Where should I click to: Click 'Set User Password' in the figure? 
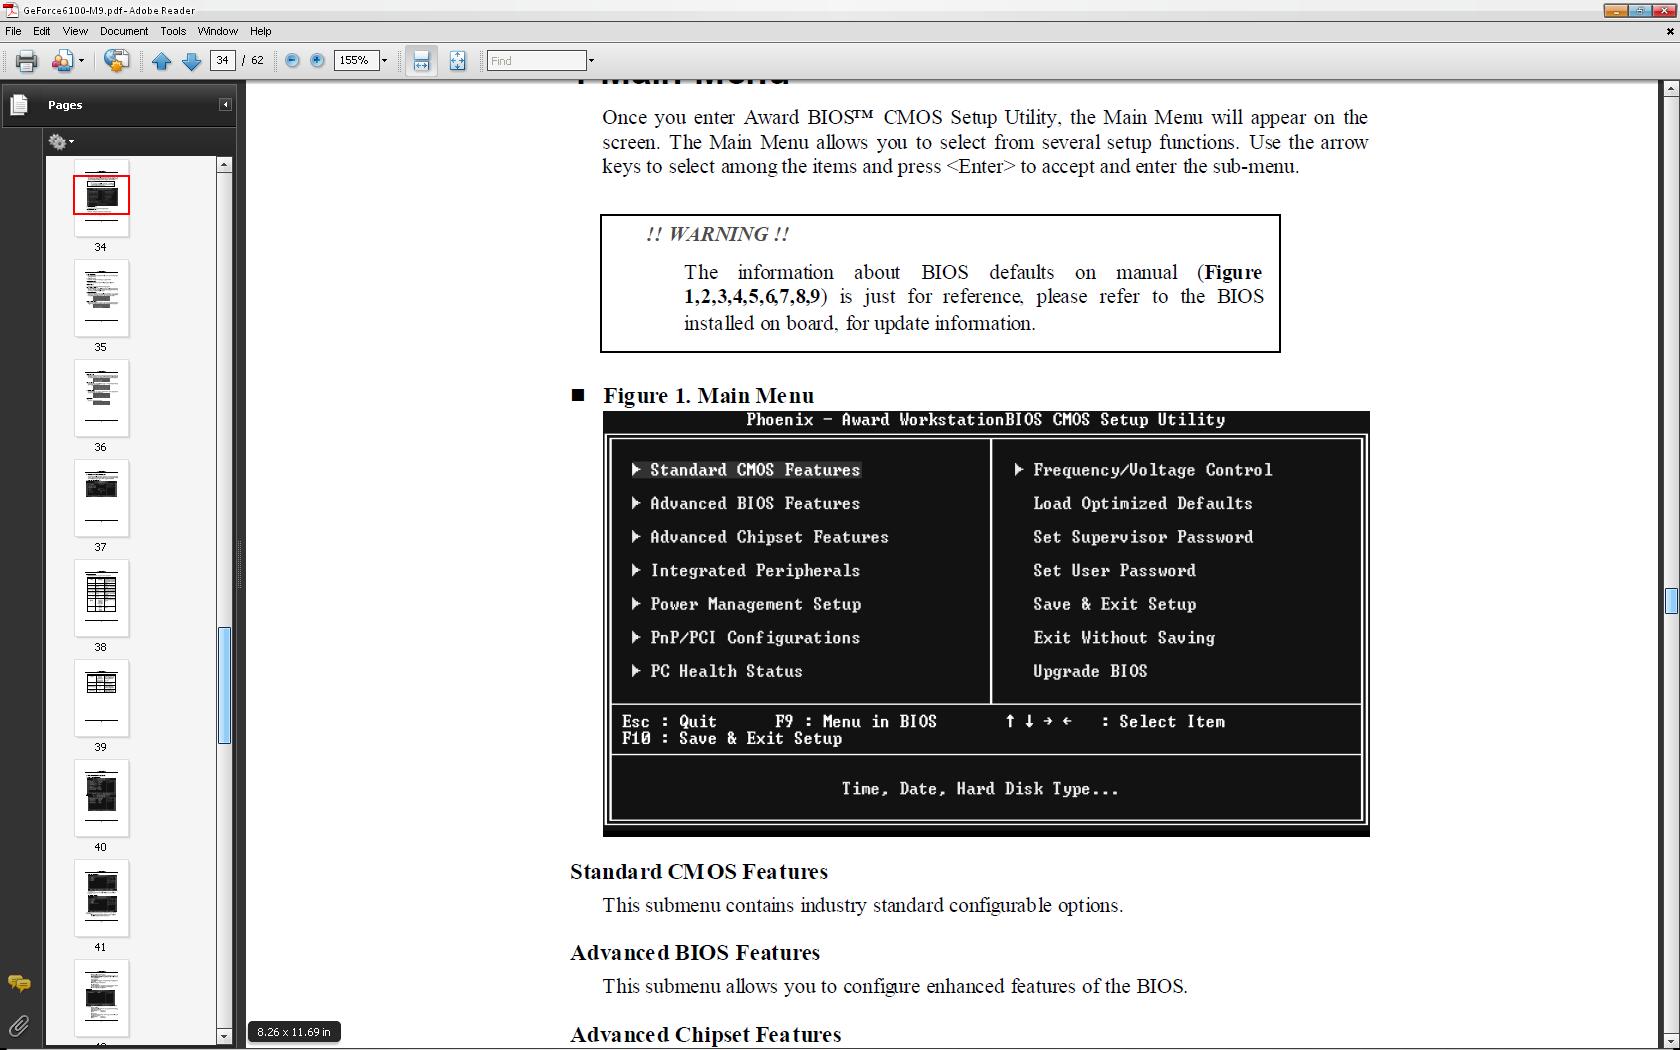(1114, 571)
